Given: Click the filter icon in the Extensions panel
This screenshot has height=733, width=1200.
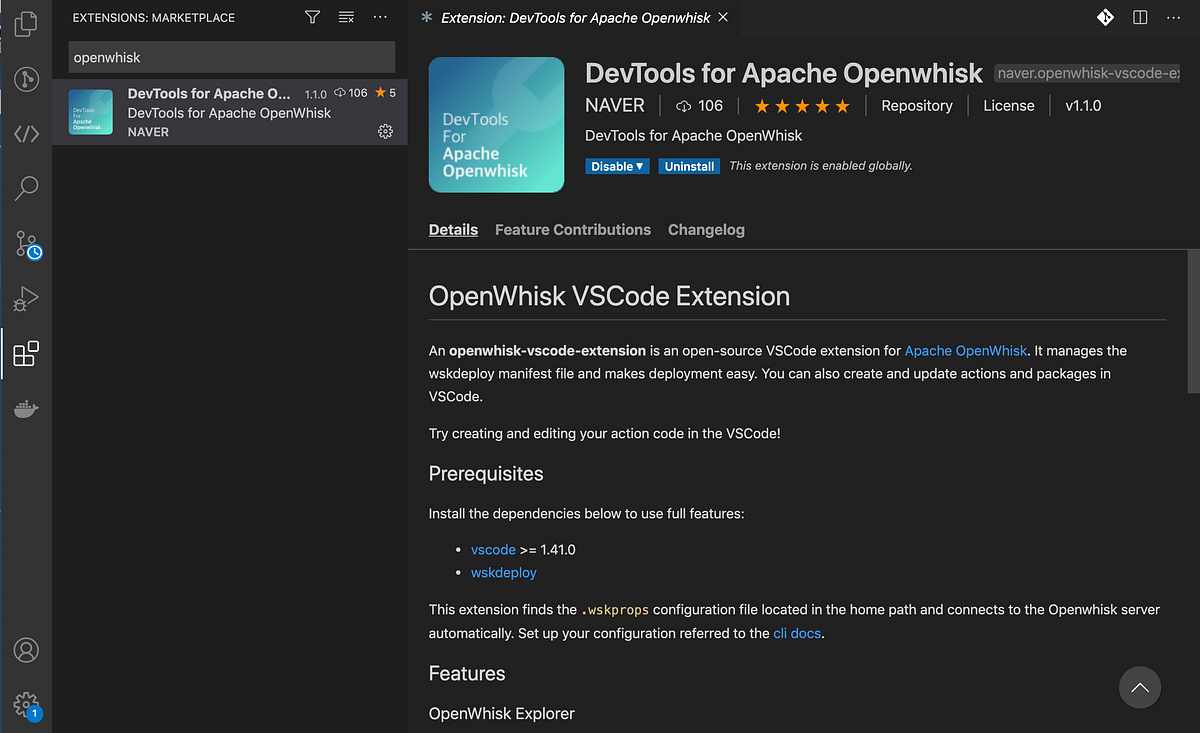Looking at the screenshot, I should point(312,17).
